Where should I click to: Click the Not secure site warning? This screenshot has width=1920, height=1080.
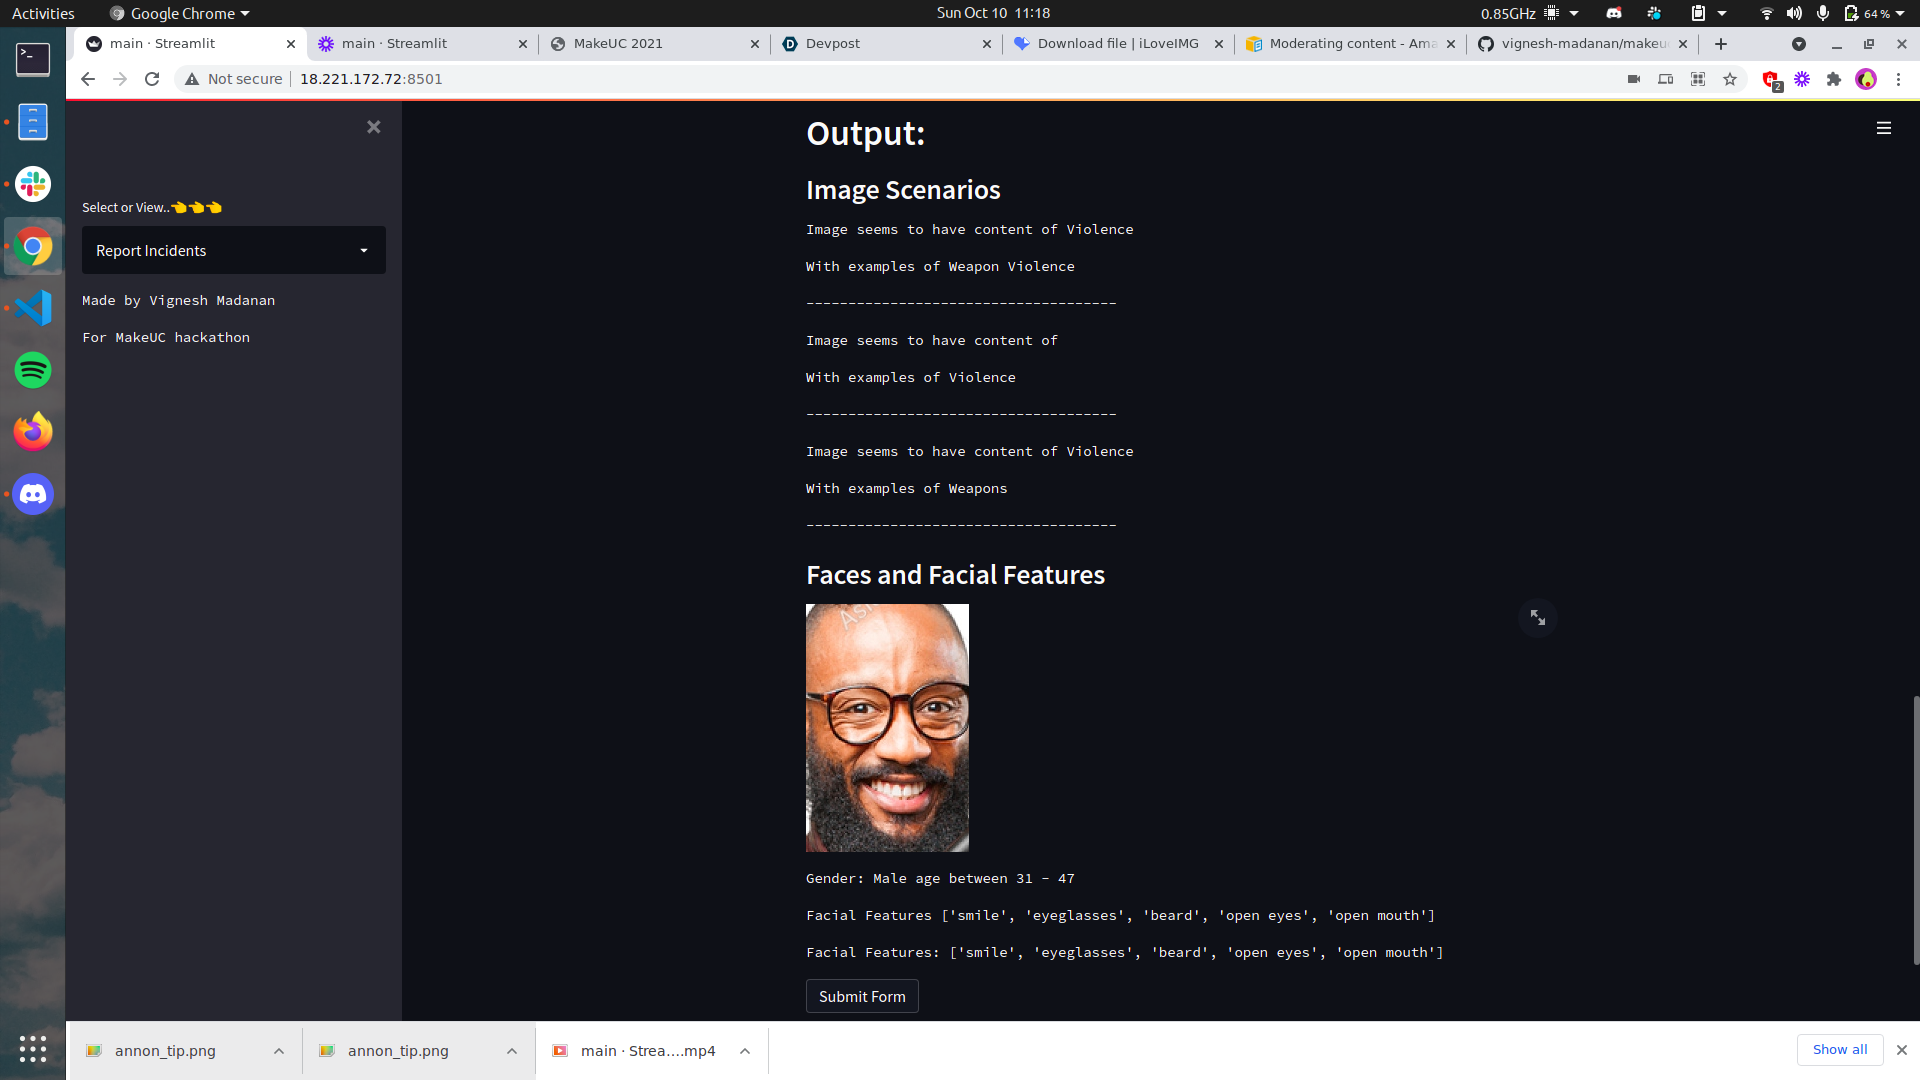(x=234, y=79)
